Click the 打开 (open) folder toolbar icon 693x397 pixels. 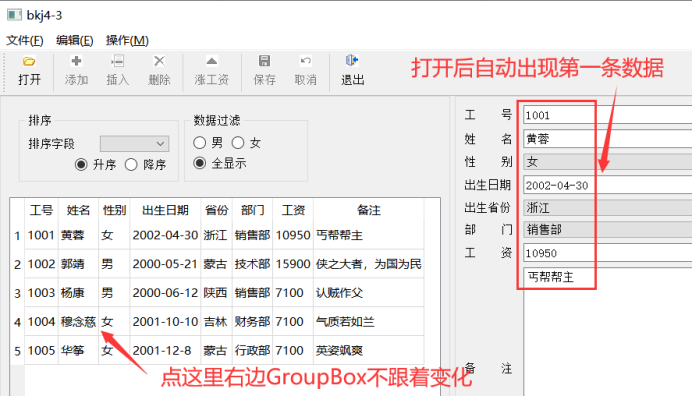[x=29, y=61]
